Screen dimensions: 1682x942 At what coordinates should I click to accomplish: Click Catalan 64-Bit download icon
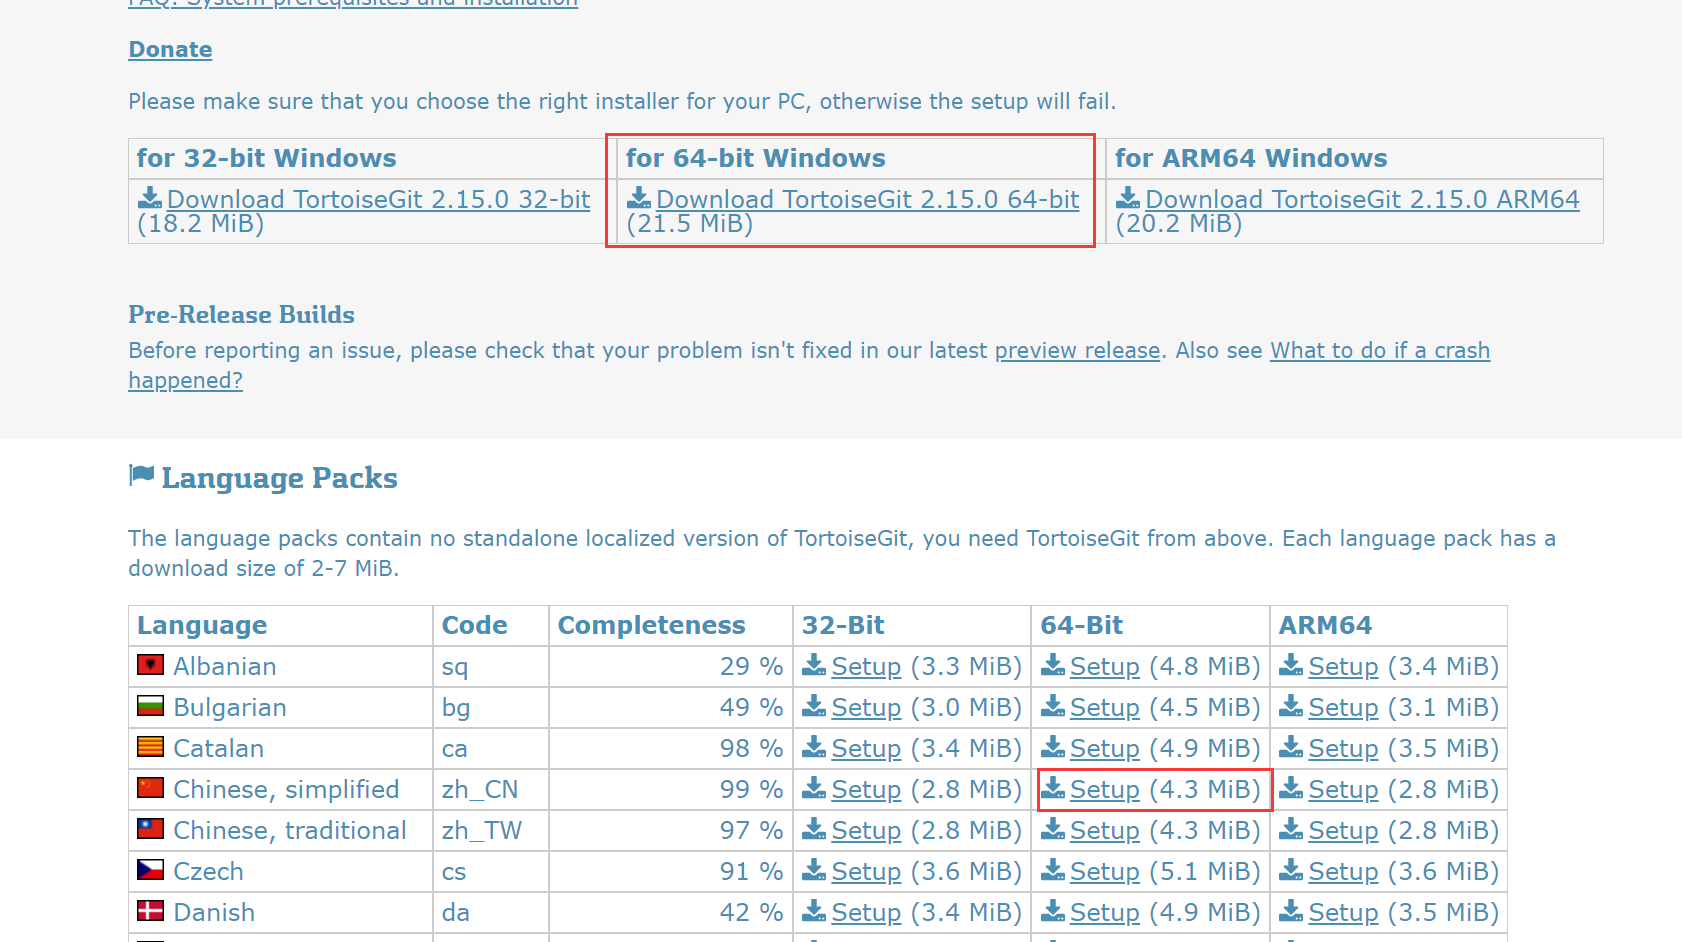click(x=1053, y=747)
